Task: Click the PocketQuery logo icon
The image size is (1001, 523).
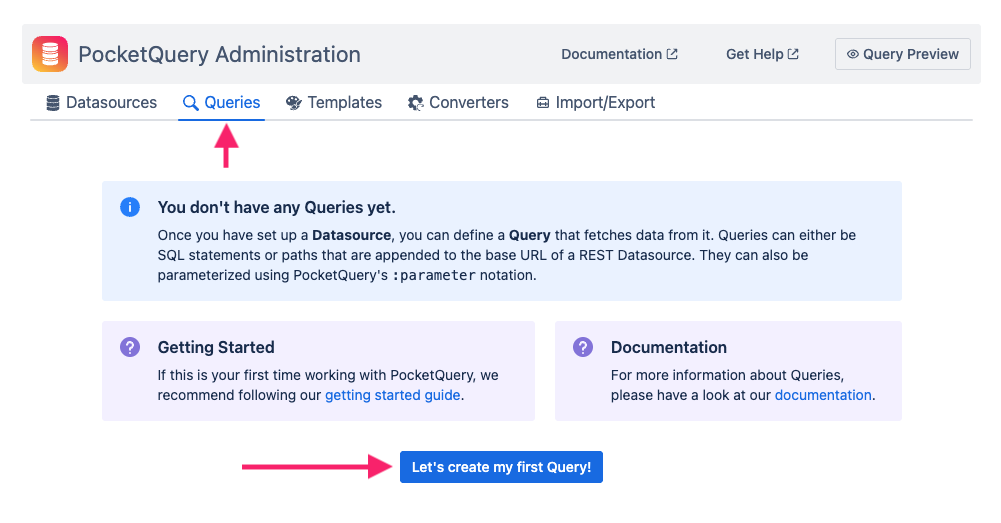Action: pos(50,54)
